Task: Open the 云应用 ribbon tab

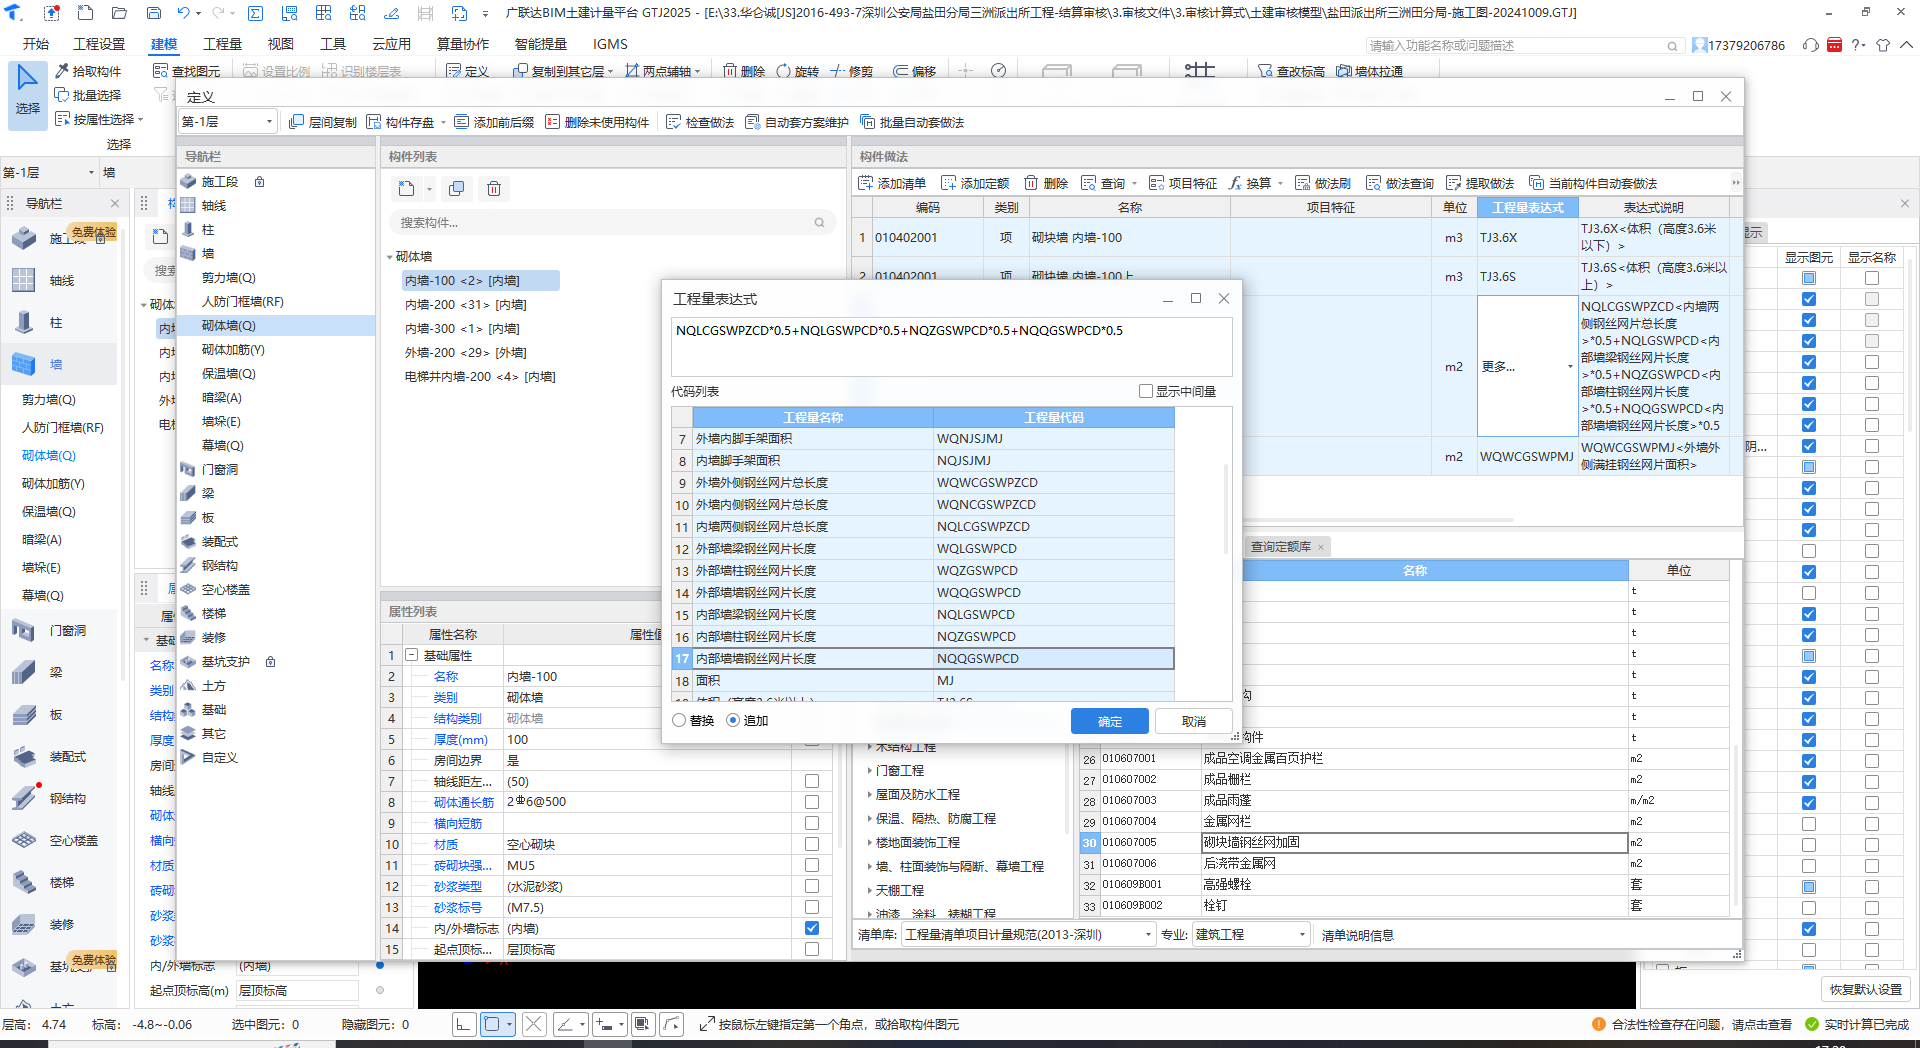Action: [x=391, y=44]
